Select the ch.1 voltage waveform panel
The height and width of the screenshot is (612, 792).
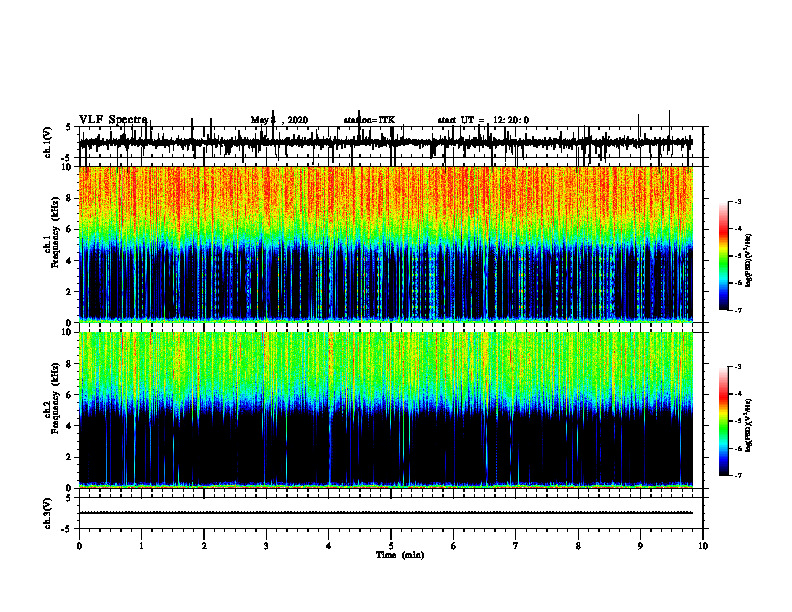pyautogui.click(x=390, y=142)
